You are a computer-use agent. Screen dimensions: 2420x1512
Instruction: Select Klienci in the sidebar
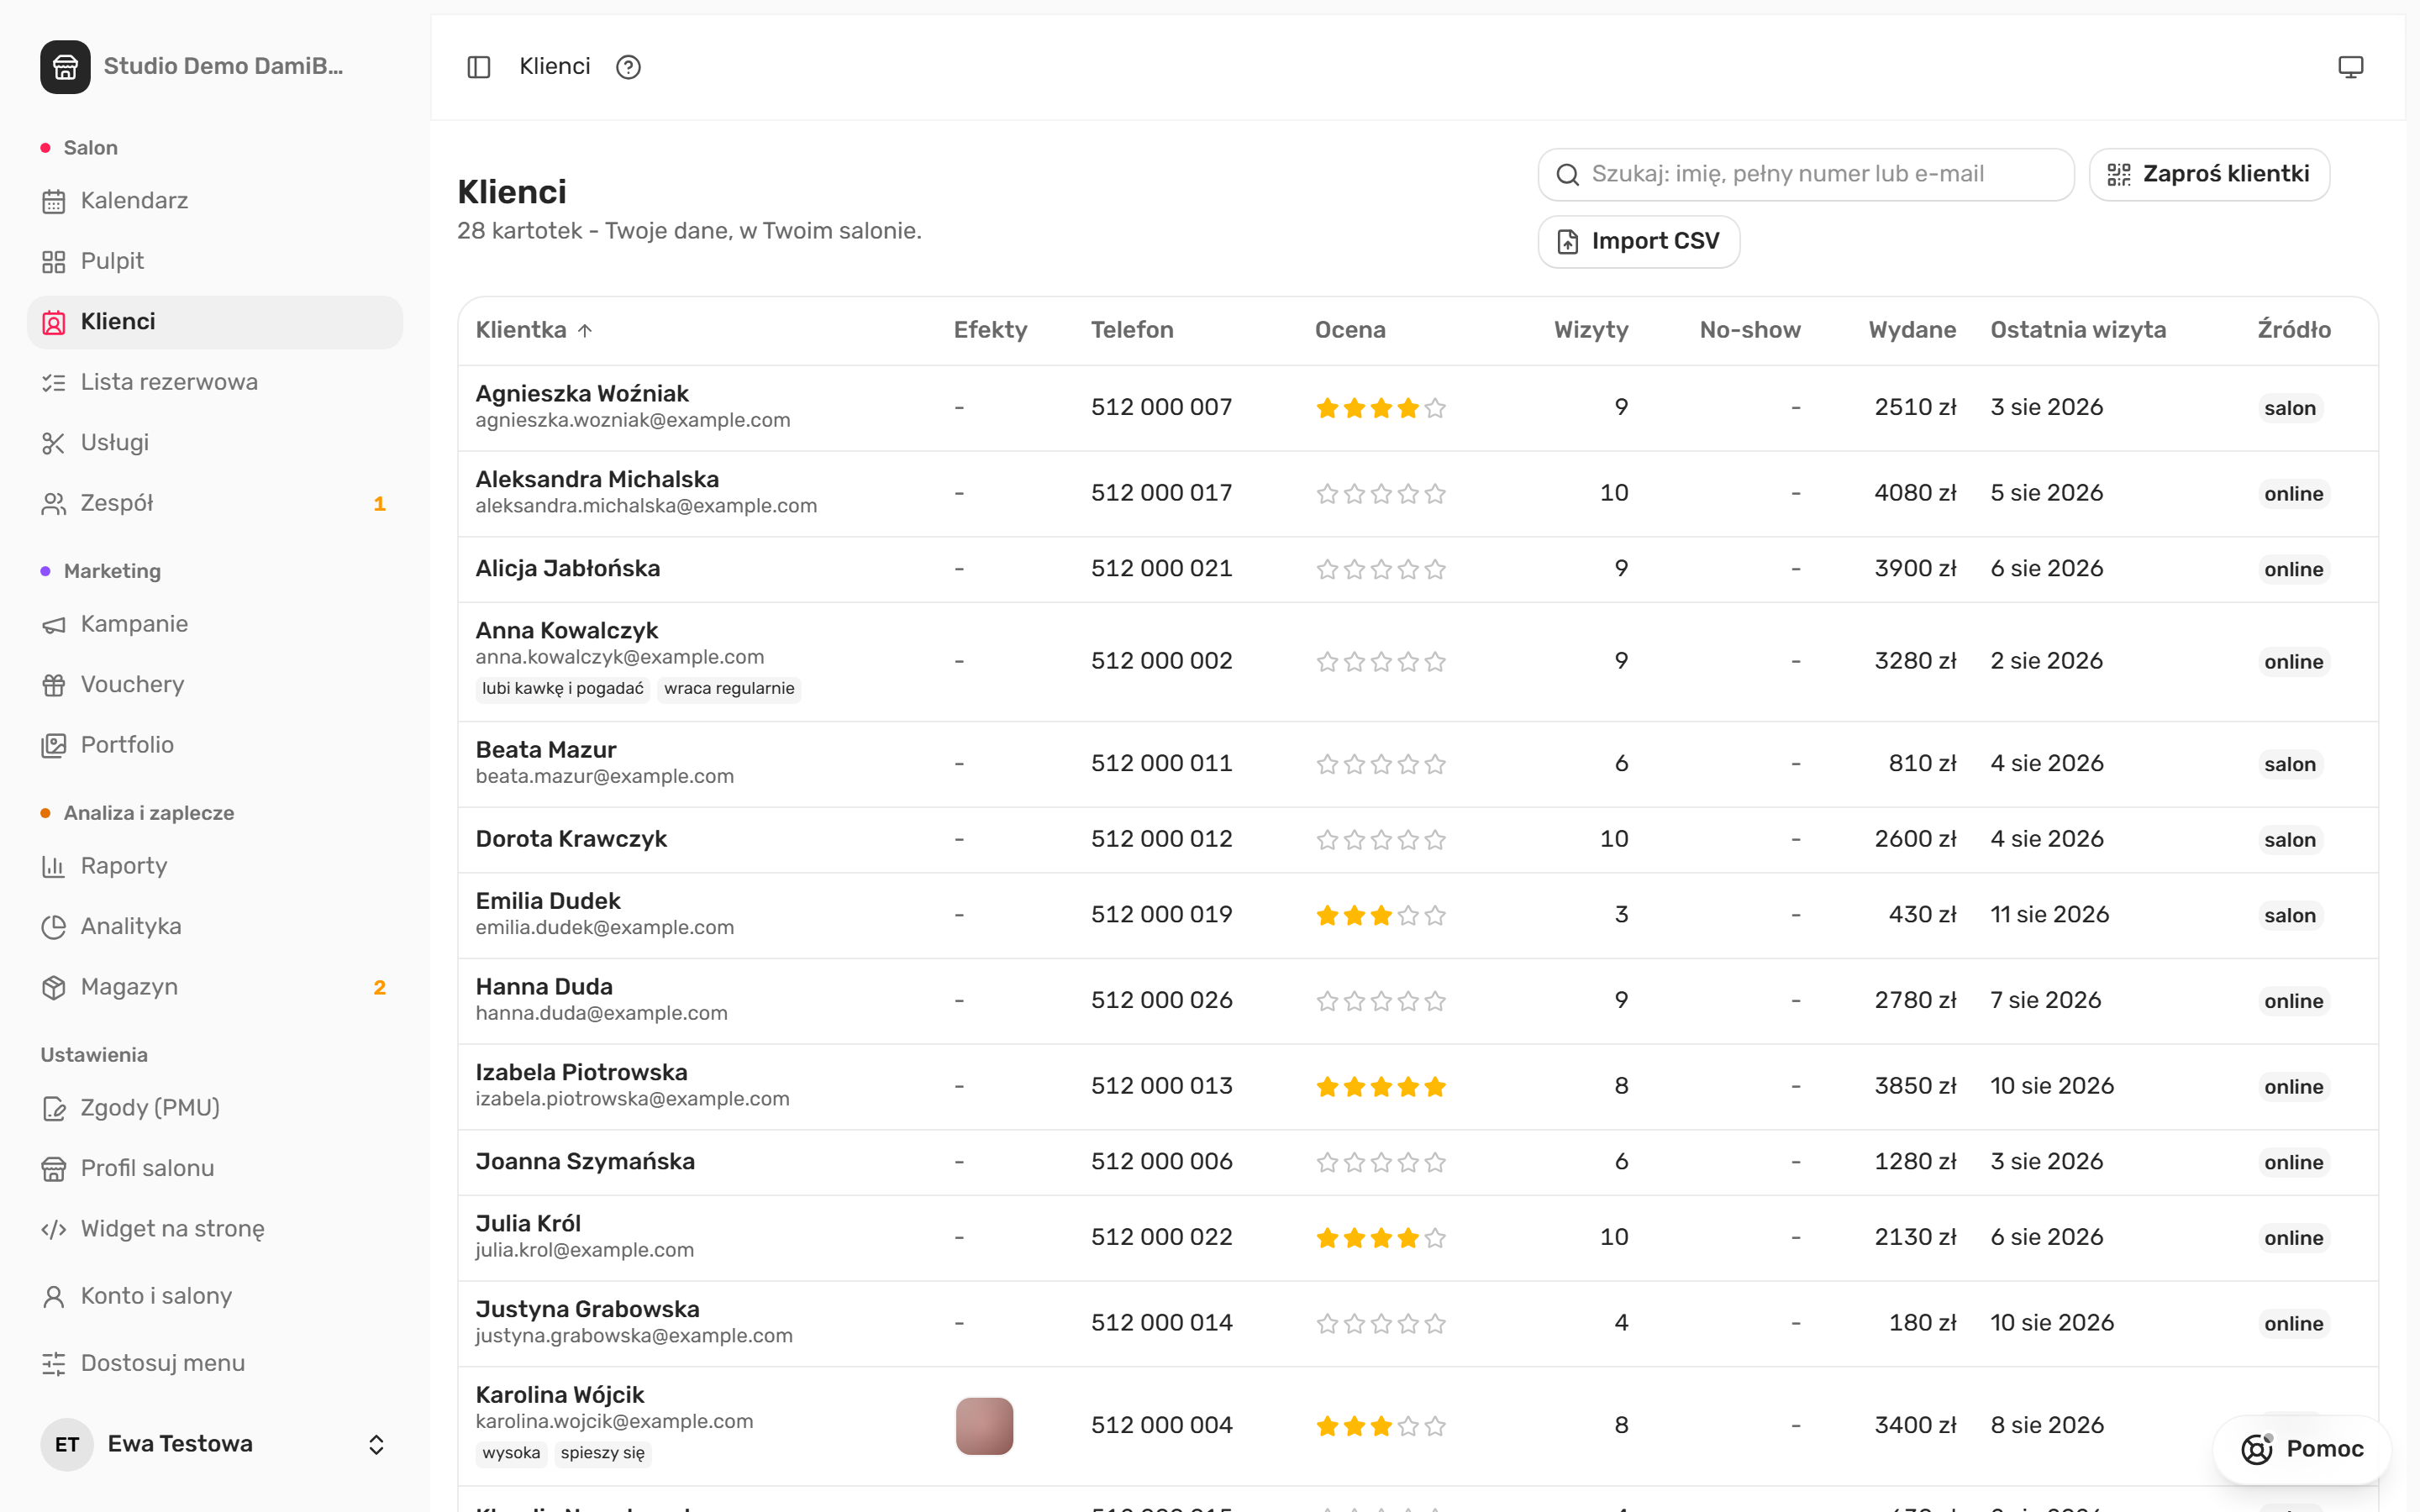click(x=215, y=322)
